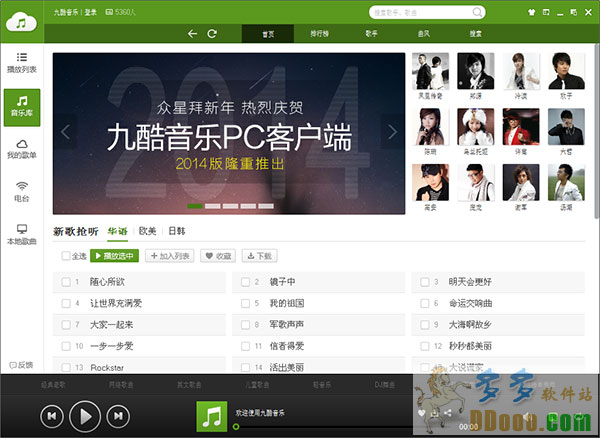600x438 pixels.
Task: Open the 儿童歌曲 category link
Action: coord(257,384)
